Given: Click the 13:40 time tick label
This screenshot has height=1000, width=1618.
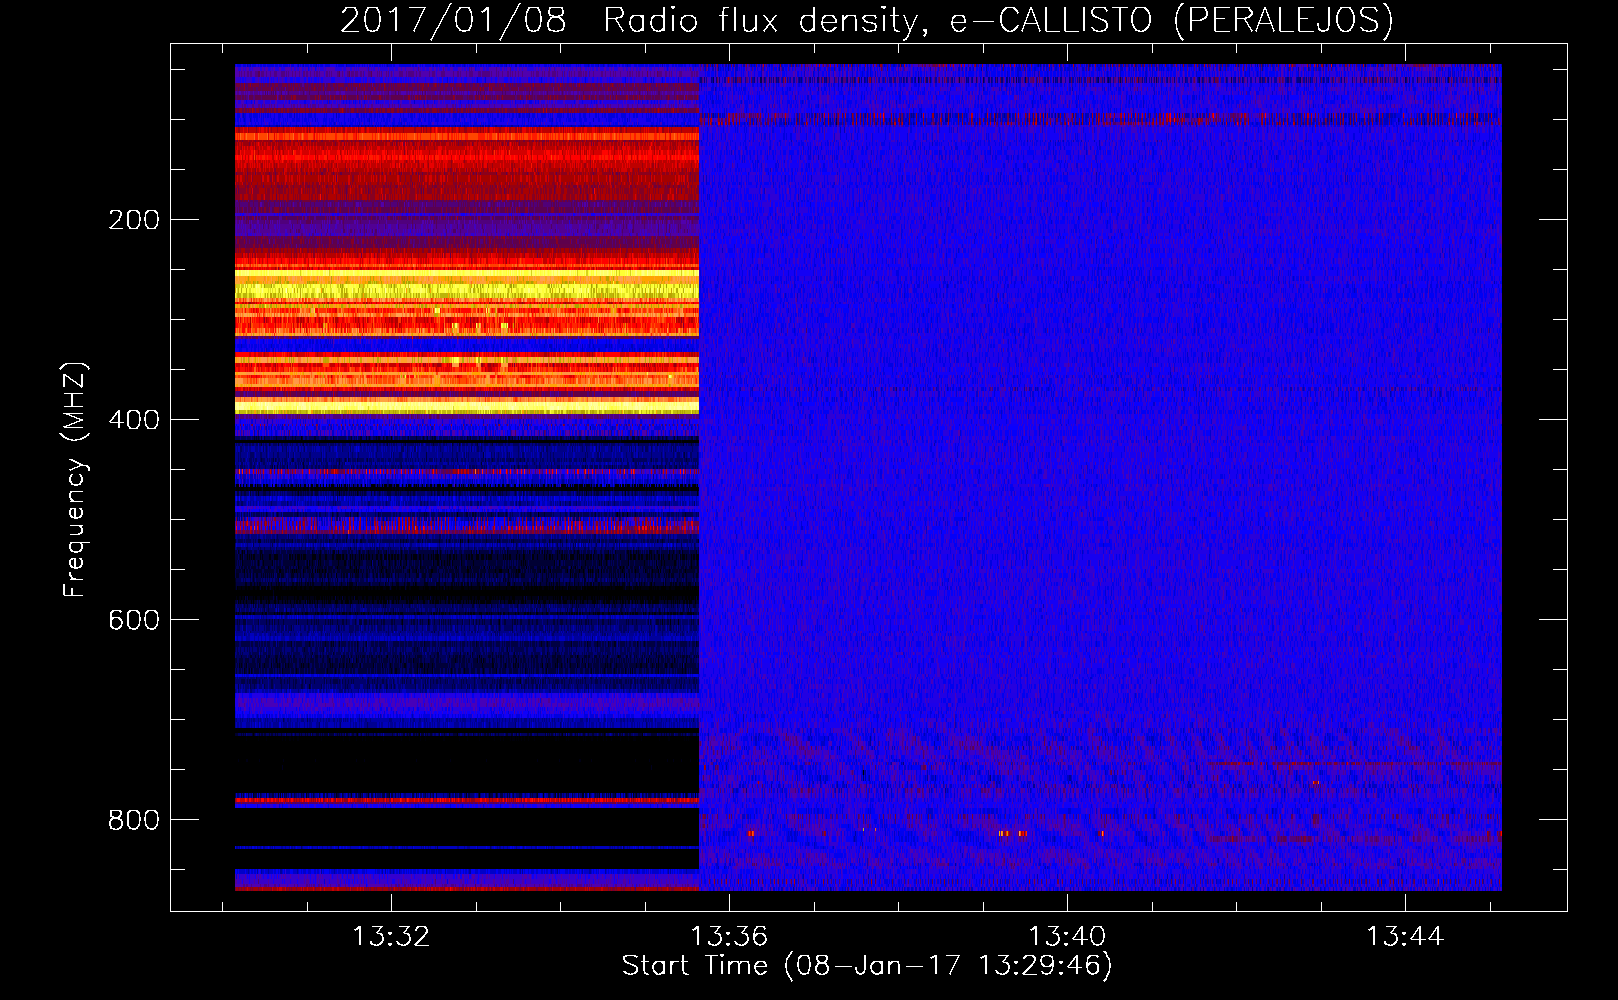Looking at the screenshot, I should click(x=1067, y=937).
